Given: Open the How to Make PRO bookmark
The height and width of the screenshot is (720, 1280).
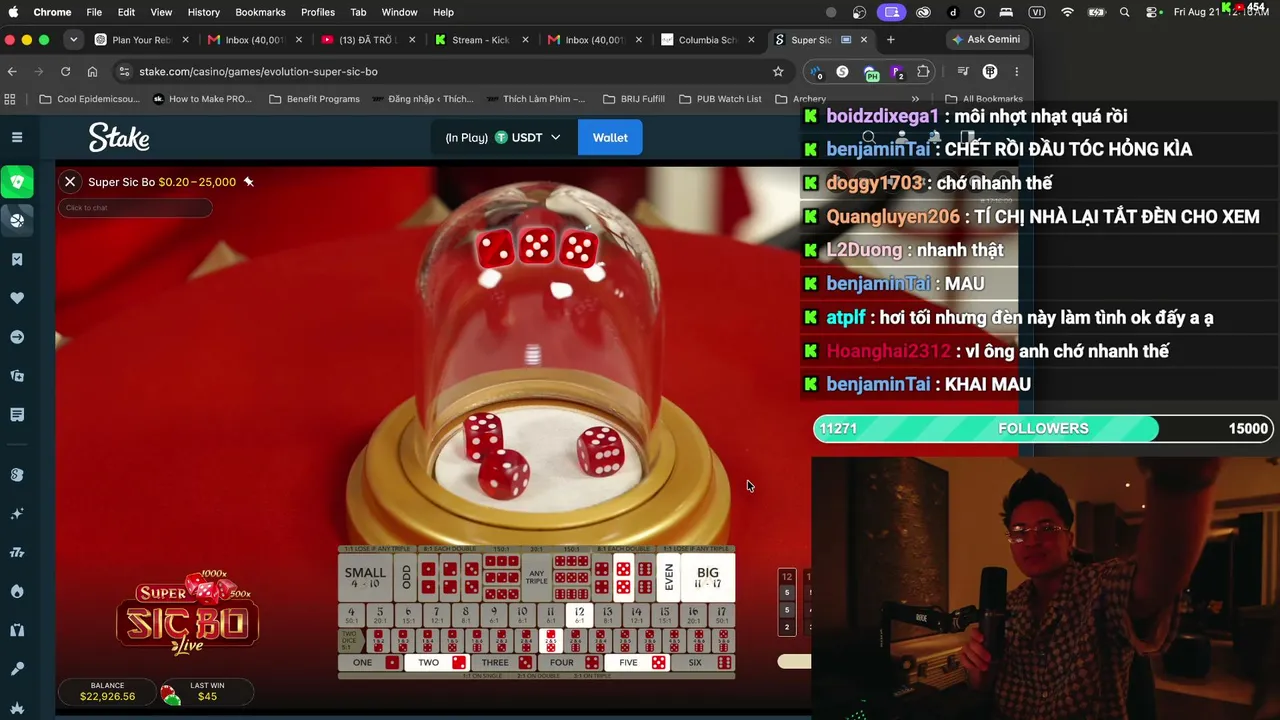Looking at the screenshot, I should 202,99.
